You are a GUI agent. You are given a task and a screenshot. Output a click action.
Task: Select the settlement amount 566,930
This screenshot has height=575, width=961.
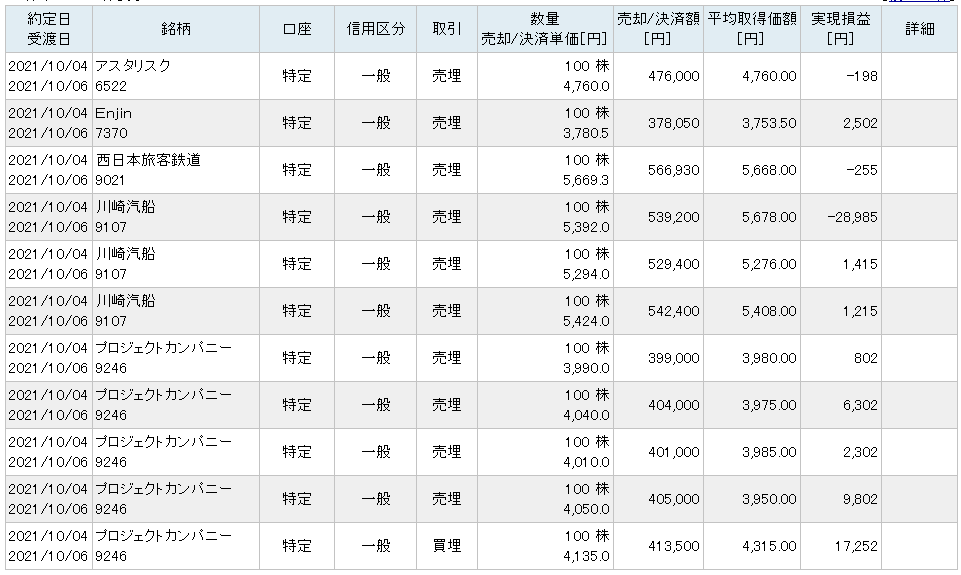[674, 170]
